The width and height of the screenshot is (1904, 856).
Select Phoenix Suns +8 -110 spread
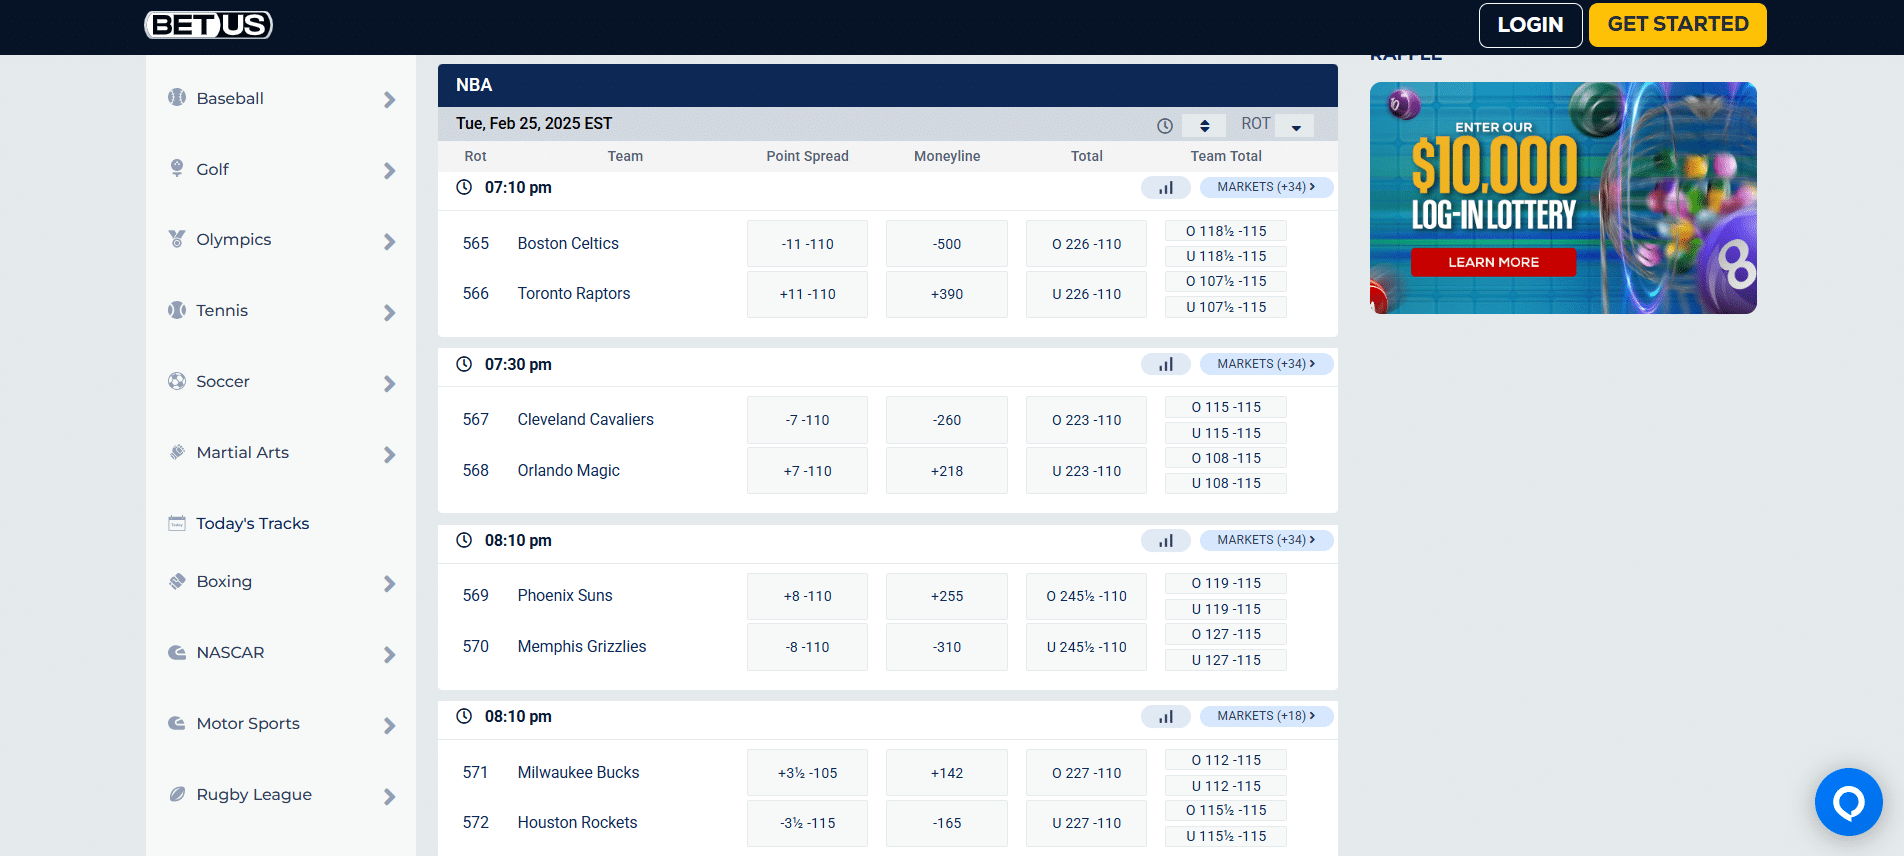pyautogui.click(x=807, y=596)
